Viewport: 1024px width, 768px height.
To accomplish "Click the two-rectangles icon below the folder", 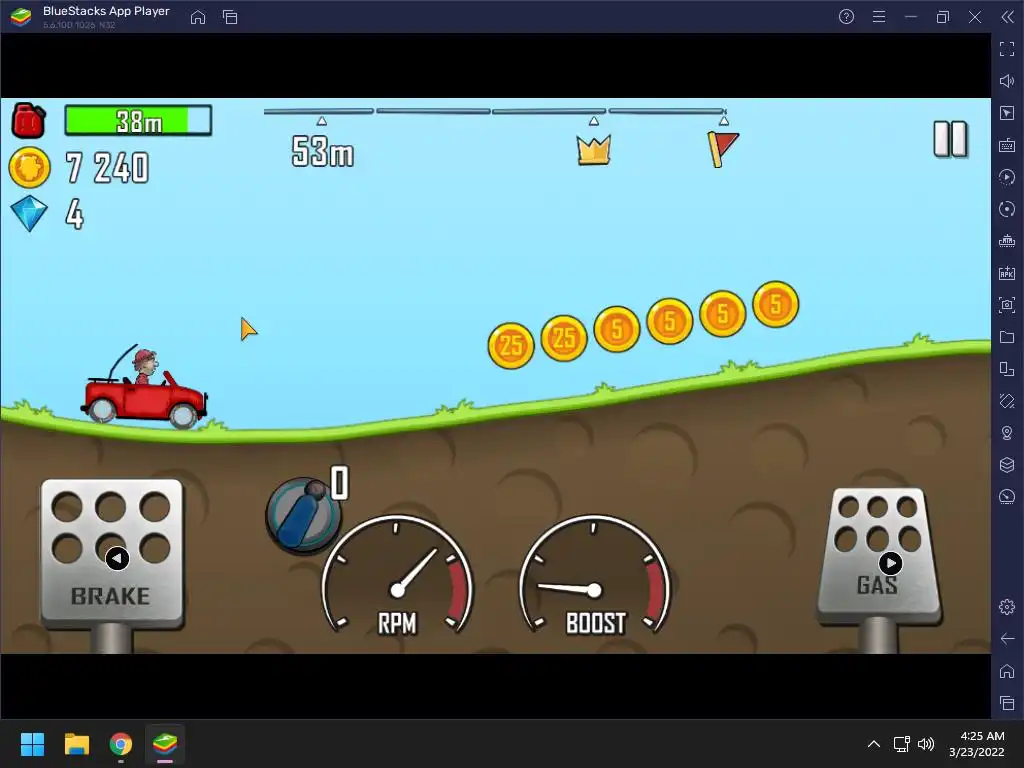I will [1007, 369].
